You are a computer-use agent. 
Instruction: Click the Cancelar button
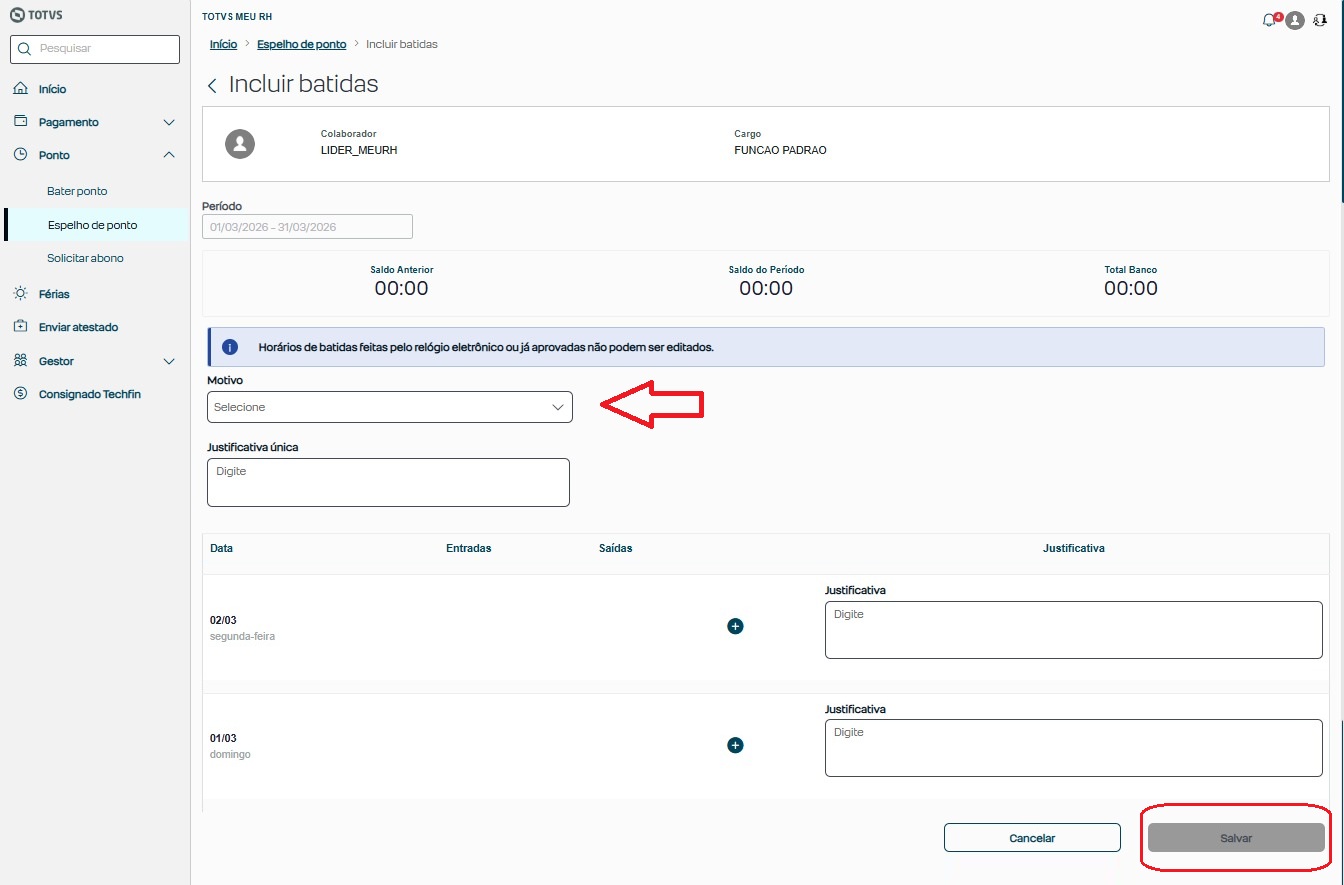click(1032, 838)
